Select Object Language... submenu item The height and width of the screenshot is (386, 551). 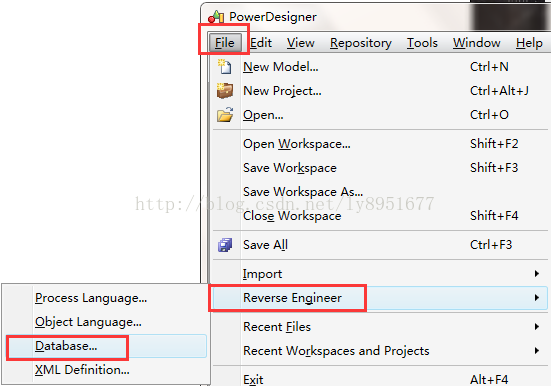pos(106,322)
